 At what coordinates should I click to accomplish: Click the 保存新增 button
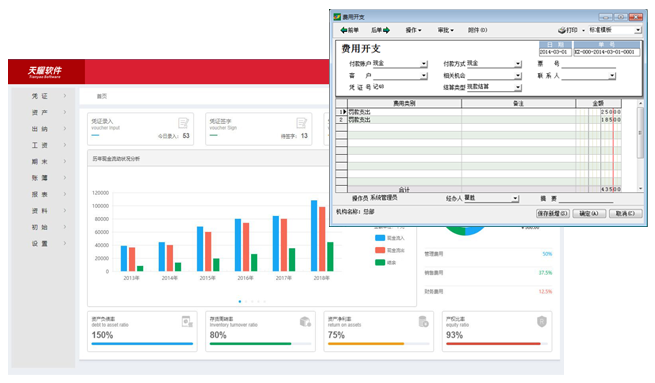click(x=553, y=213)
